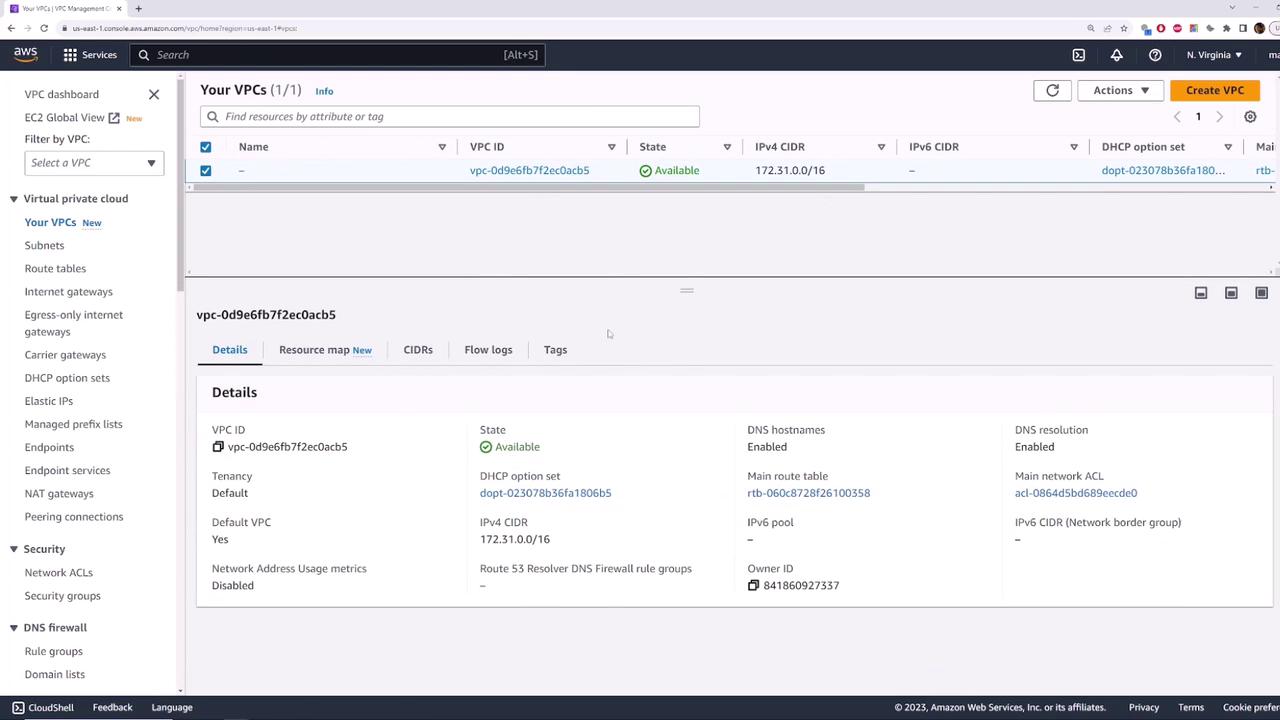Launch CloudShell from the top navigation bar
Viewport: 1280px width, 720px height.
point(1079,55)
